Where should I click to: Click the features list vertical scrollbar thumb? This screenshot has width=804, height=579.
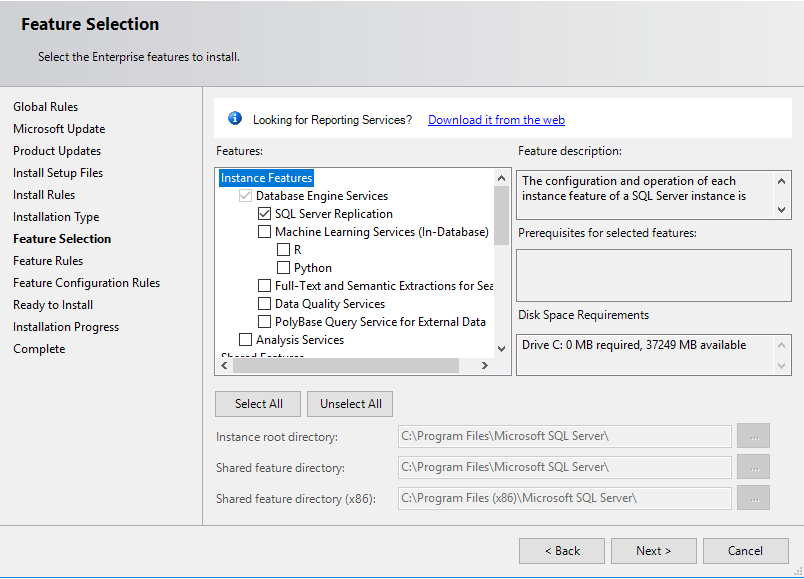[x=501, y=215]
